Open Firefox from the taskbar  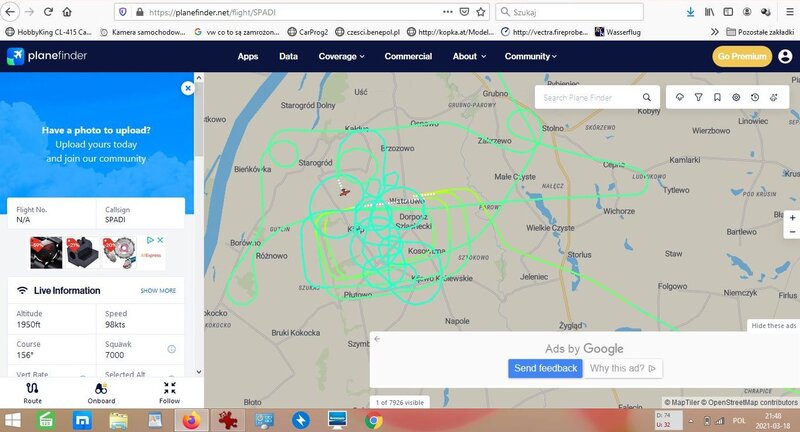click(x=192, y=421)
